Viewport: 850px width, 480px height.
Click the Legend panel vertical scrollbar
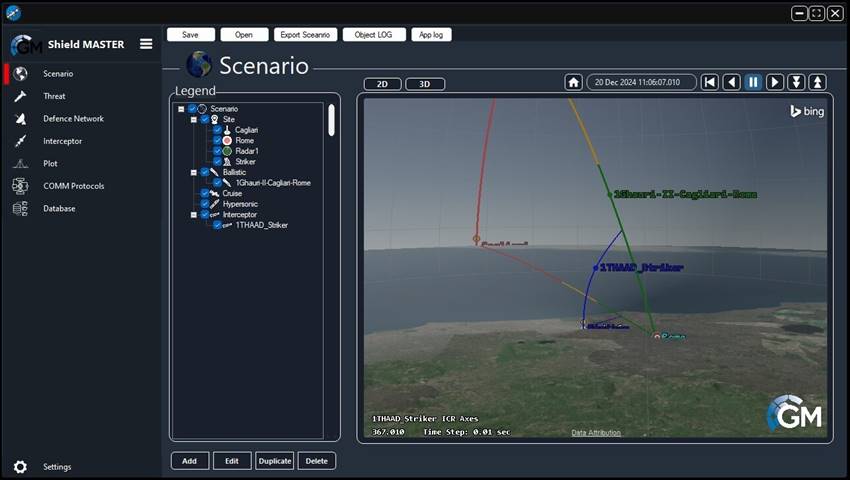click(x=331, y=121)
